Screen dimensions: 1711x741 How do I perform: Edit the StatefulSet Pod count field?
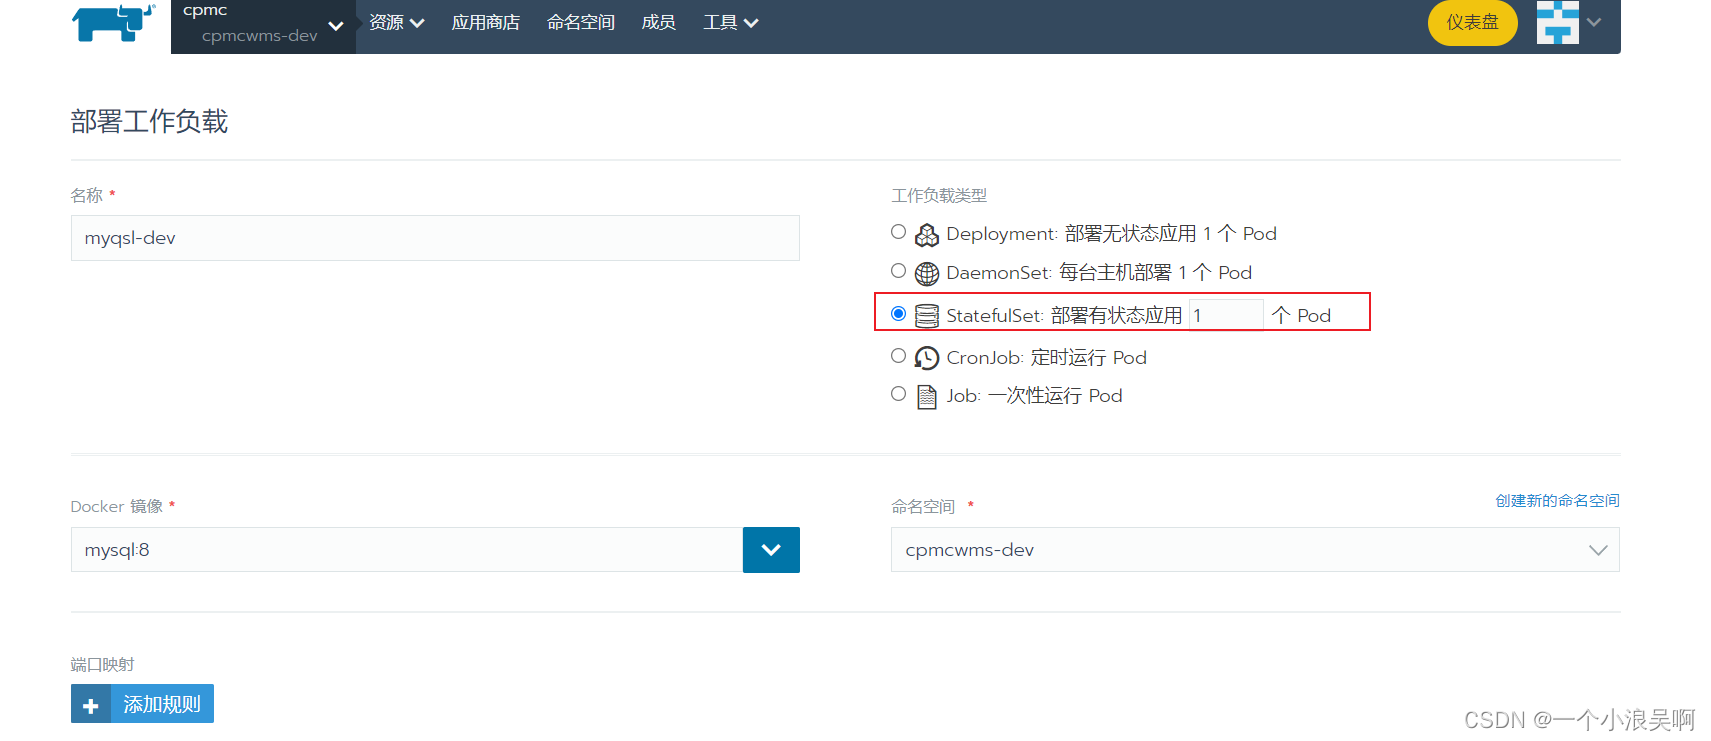pyautogui.click(x=1226, y=315)
